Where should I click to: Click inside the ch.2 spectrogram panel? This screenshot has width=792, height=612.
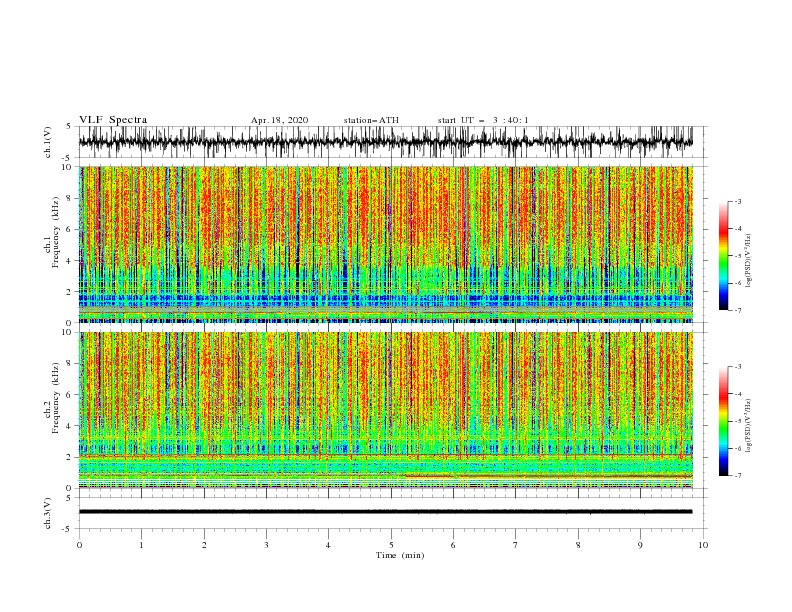pyautogui.click(x=386, y=410)
